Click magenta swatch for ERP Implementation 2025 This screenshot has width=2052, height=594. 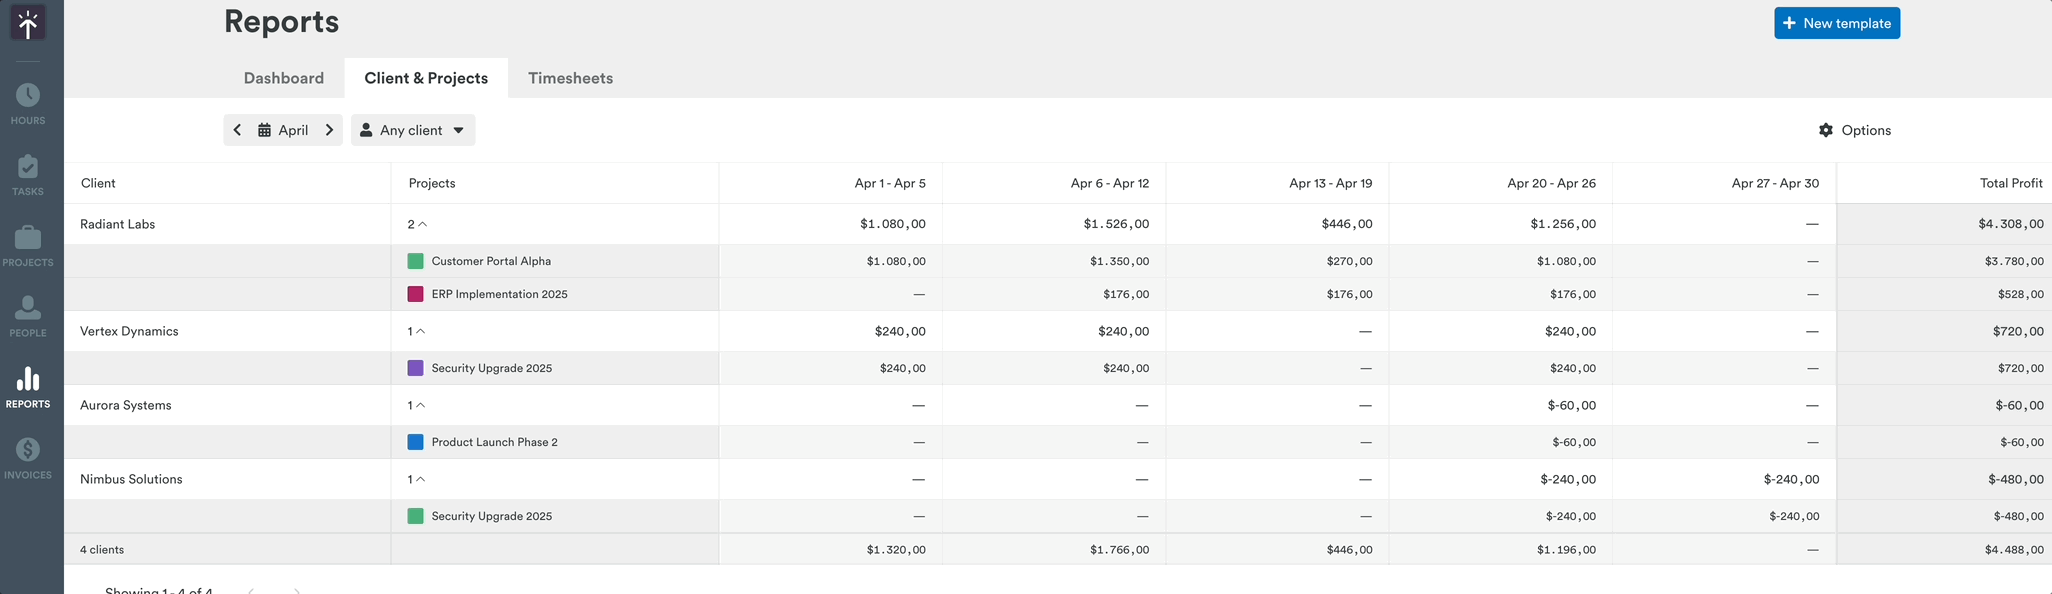pyautogui.click(x=415, y=294)
